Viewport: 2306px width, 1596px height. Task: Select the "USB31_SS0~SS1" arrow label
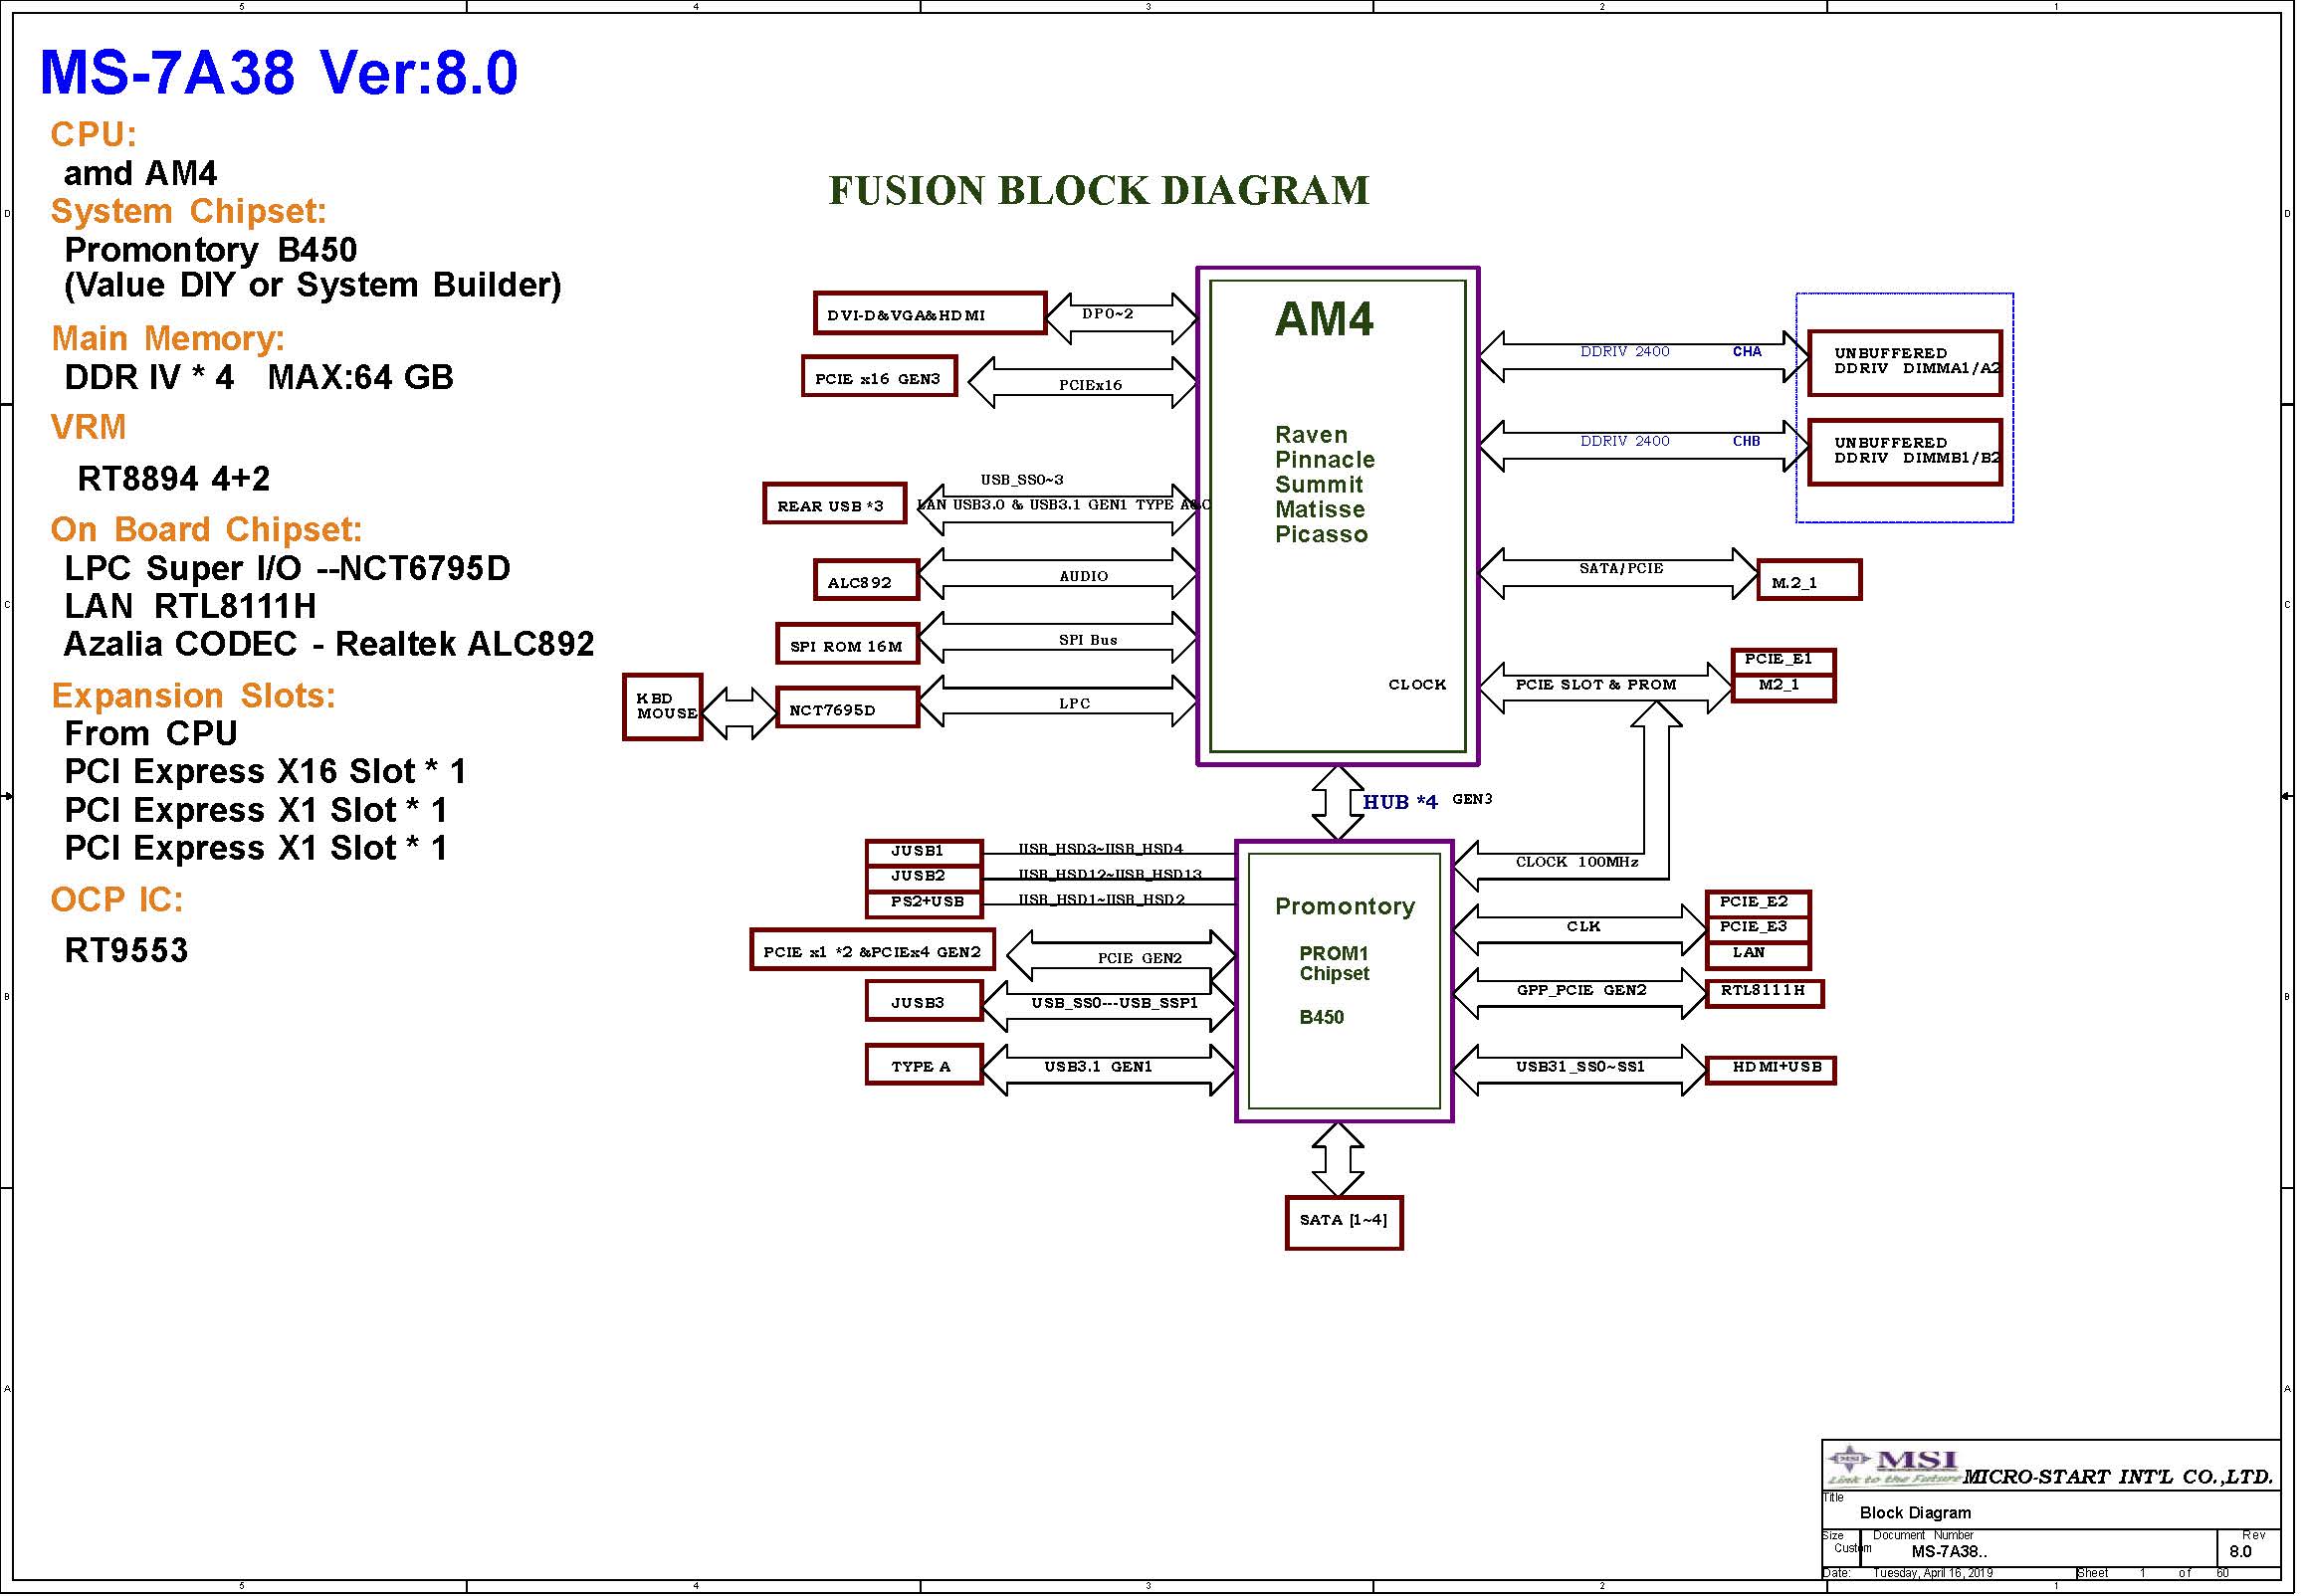1580,1067
